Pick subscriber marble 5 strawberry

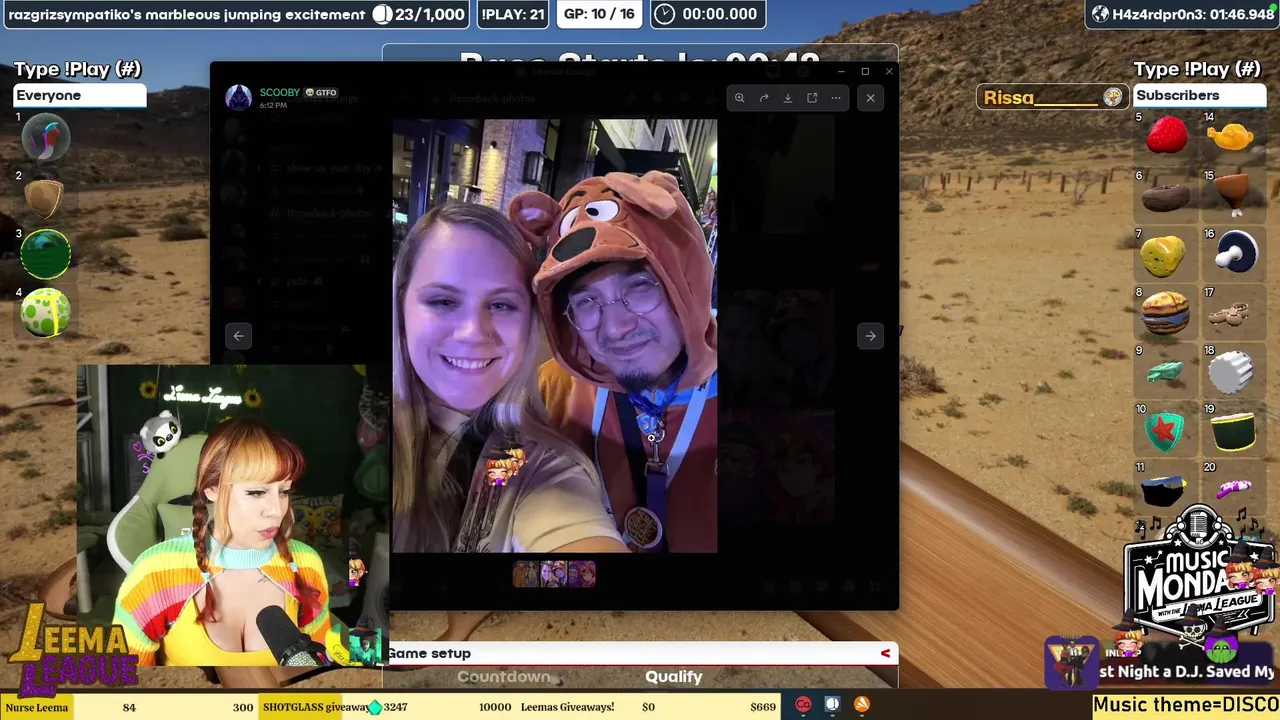pyautogui.click(x=1167, y=136)
